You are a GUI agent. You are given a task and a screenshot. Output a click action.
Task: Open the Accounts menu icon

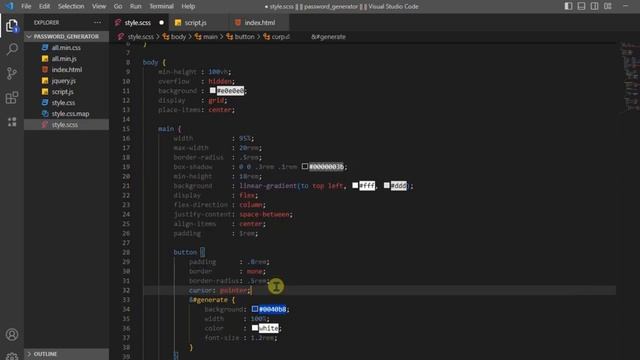pos(12,335)
